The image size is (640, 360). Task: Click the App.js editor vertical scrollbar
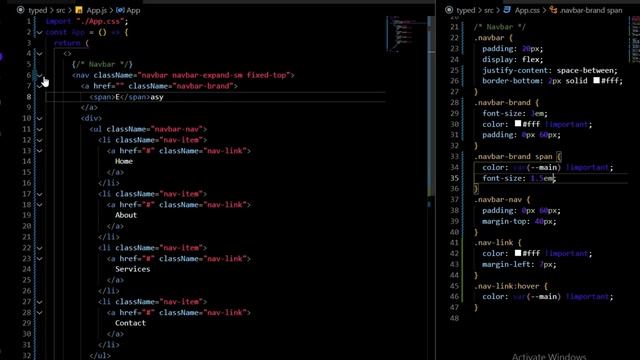click(431, 106)
